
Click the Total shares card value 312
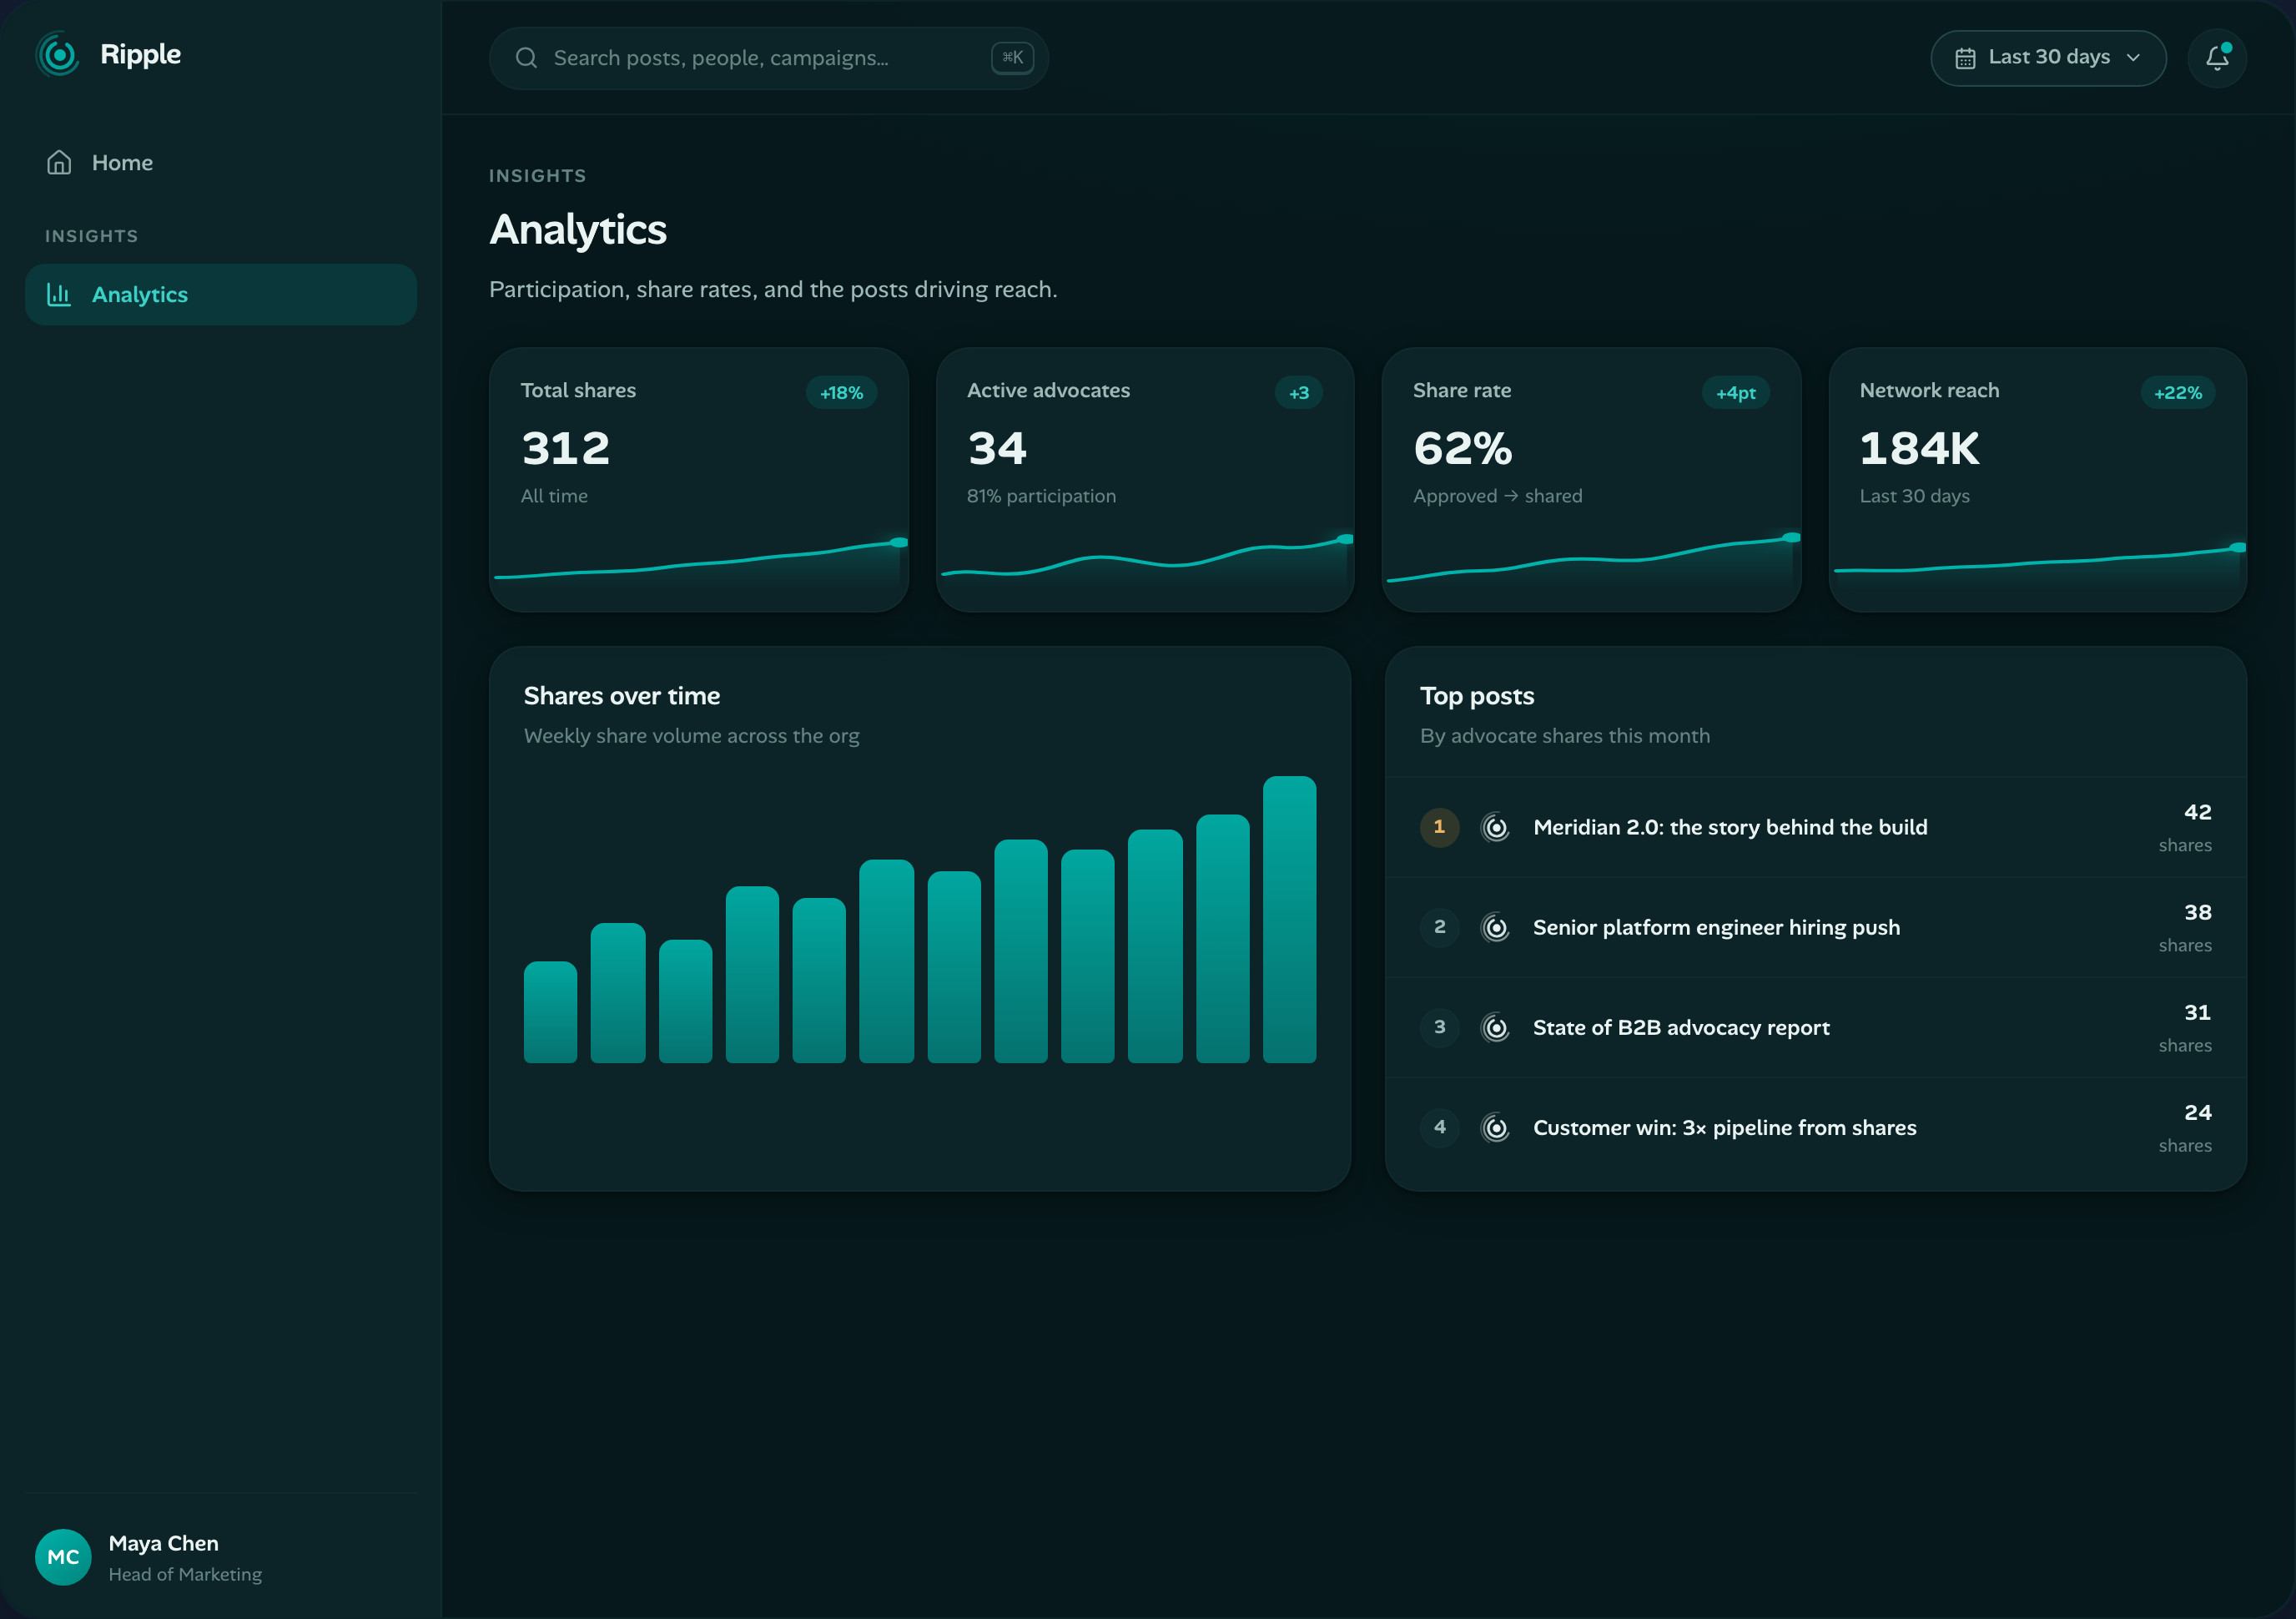click(565, 448)
